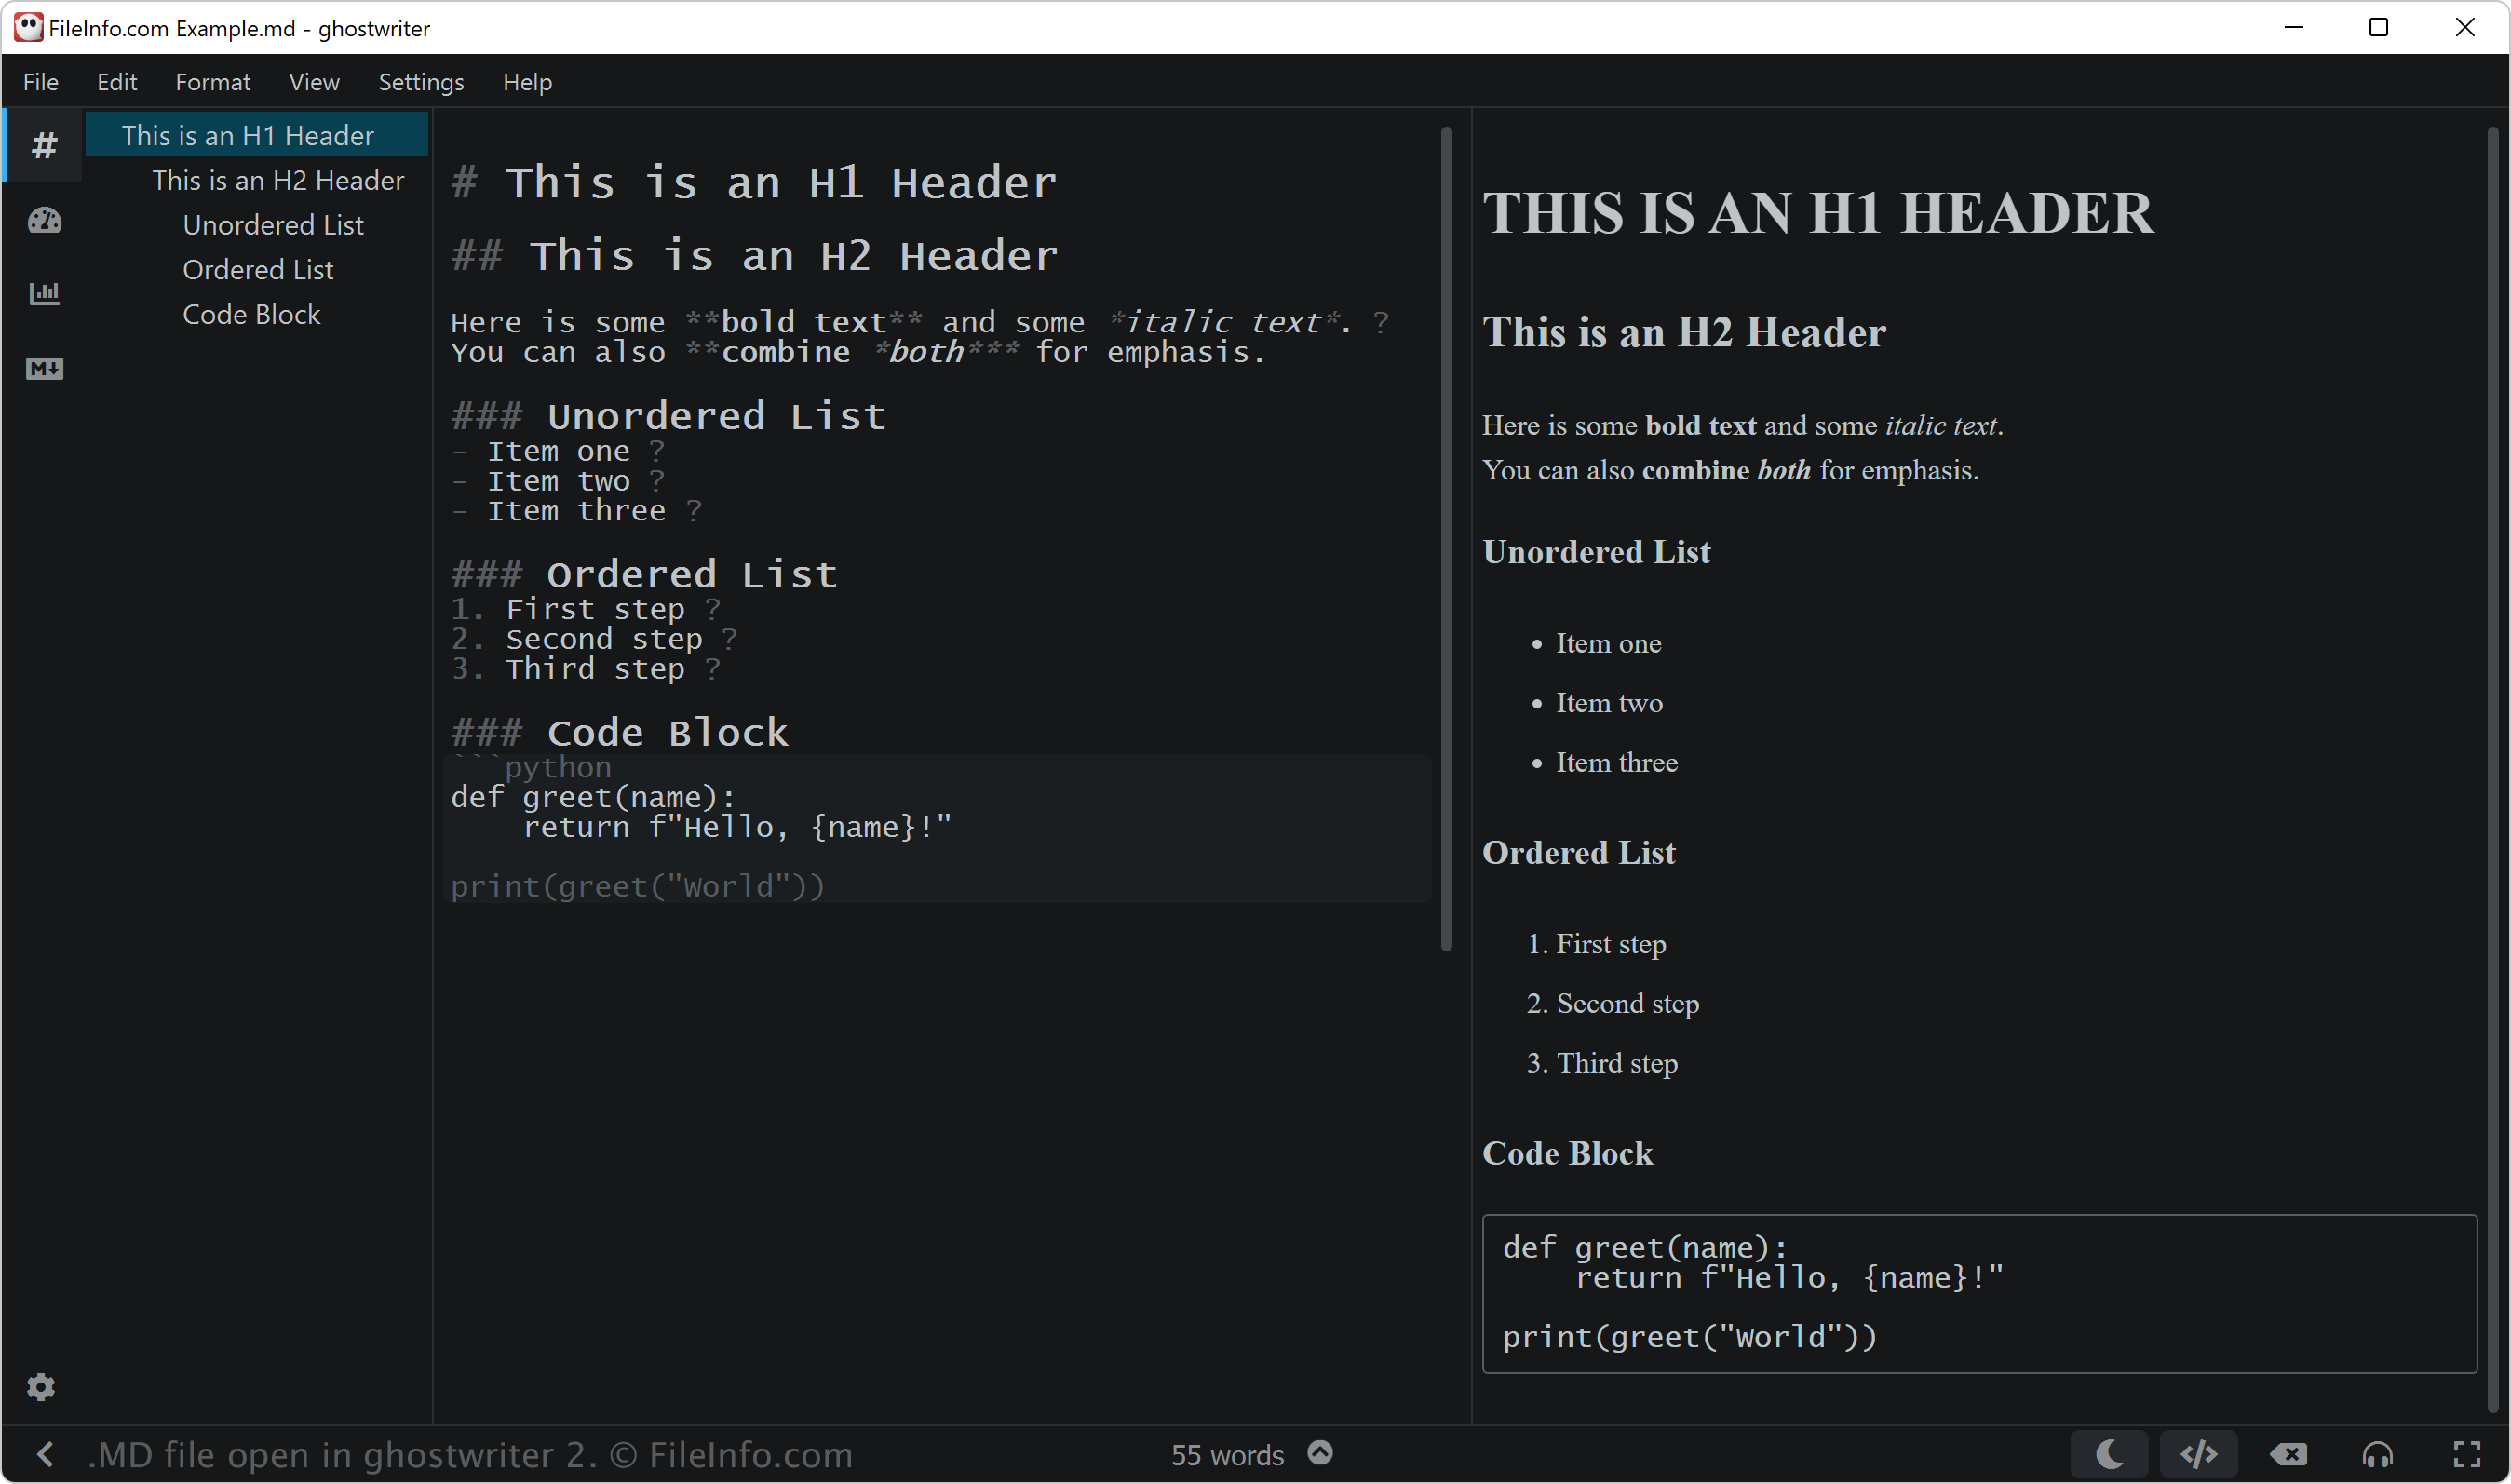2511x1484 pixels.
Task: Open the Settings menu
Action: click(x=420, y=82)
